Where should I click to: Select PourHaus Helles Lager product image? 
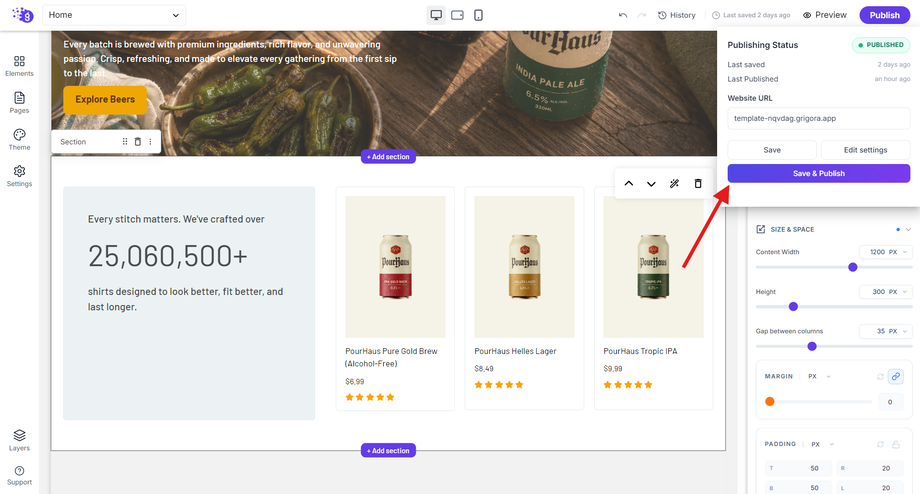tap(525, 267)
